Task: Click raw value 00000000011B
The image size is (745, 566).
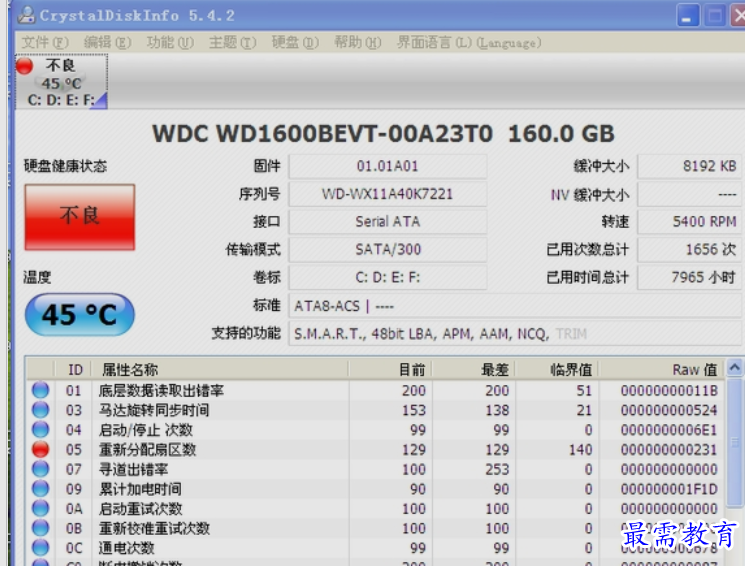Action: coord(669,391)
